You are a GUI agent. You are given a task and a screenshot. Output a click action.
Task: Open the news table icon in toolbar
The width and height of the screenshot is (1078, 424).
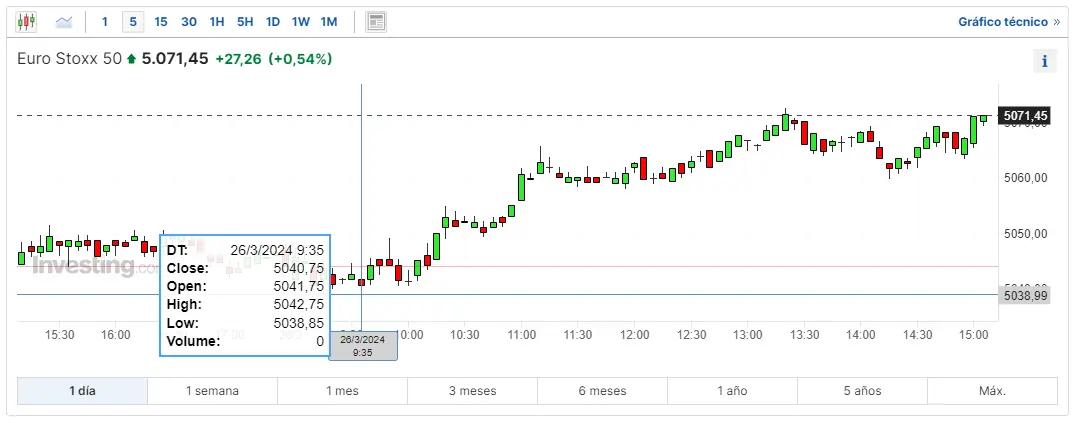[x=375, y=22]
